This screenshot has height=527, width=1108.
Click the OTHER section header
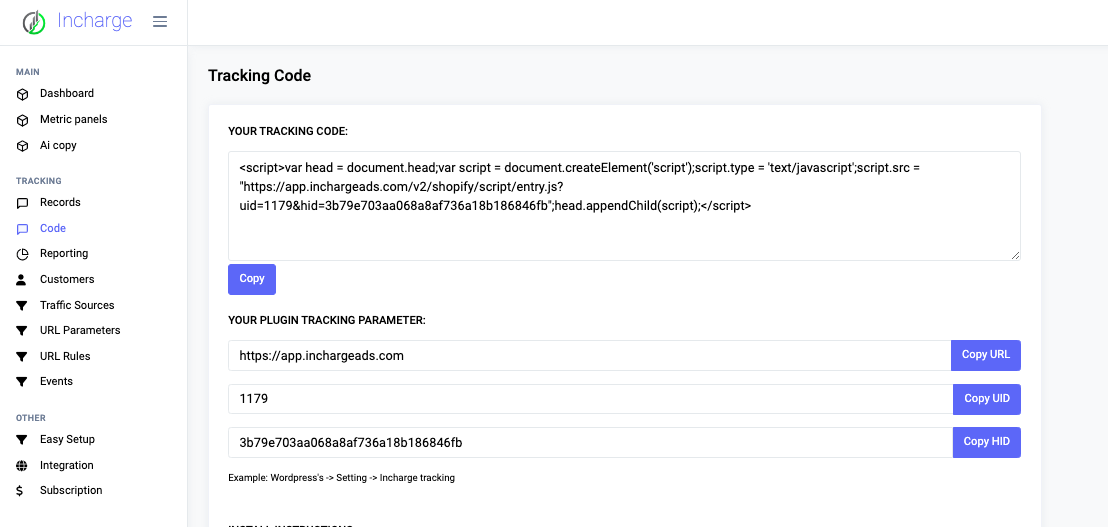tap(31, 418)
